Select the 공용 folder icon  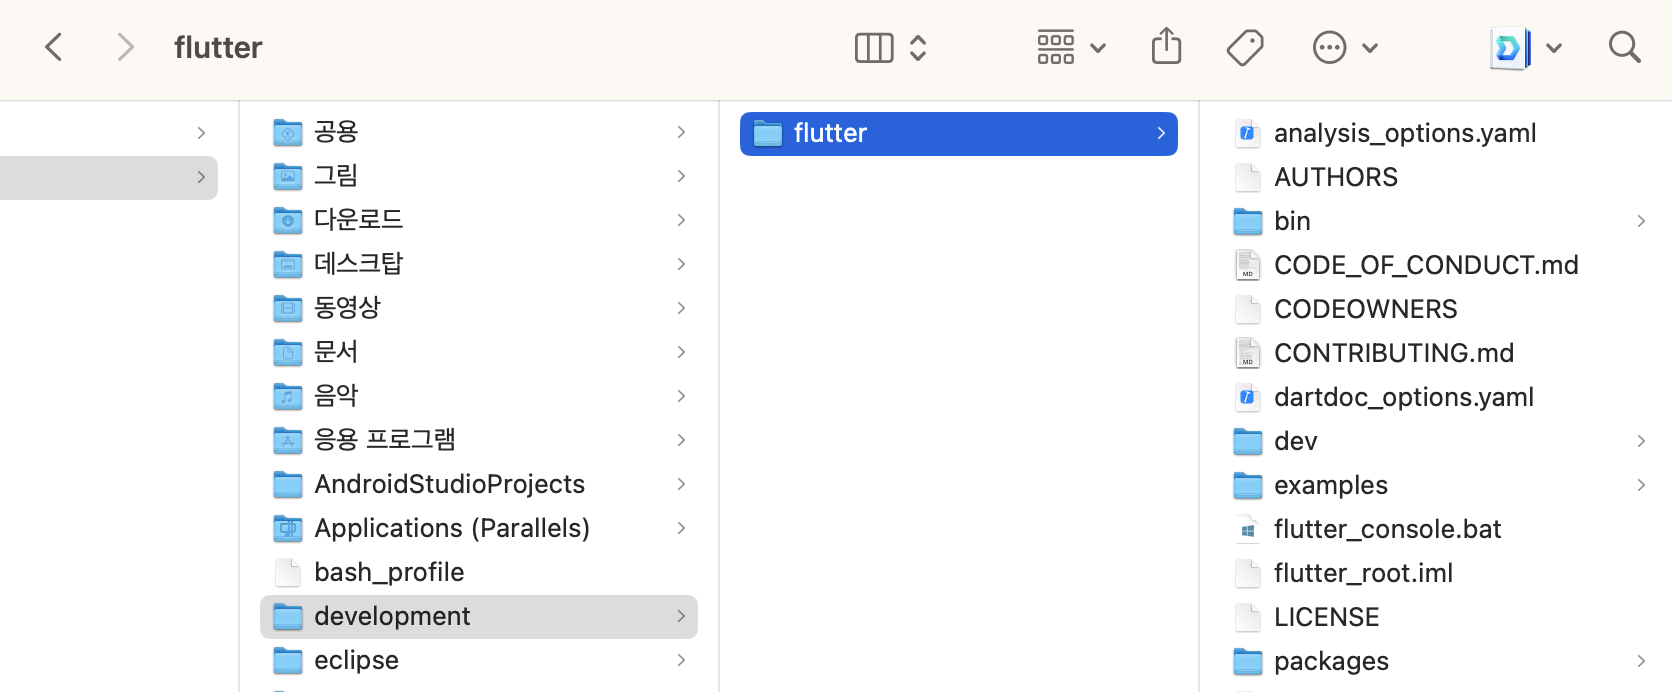tap(288, 132)
